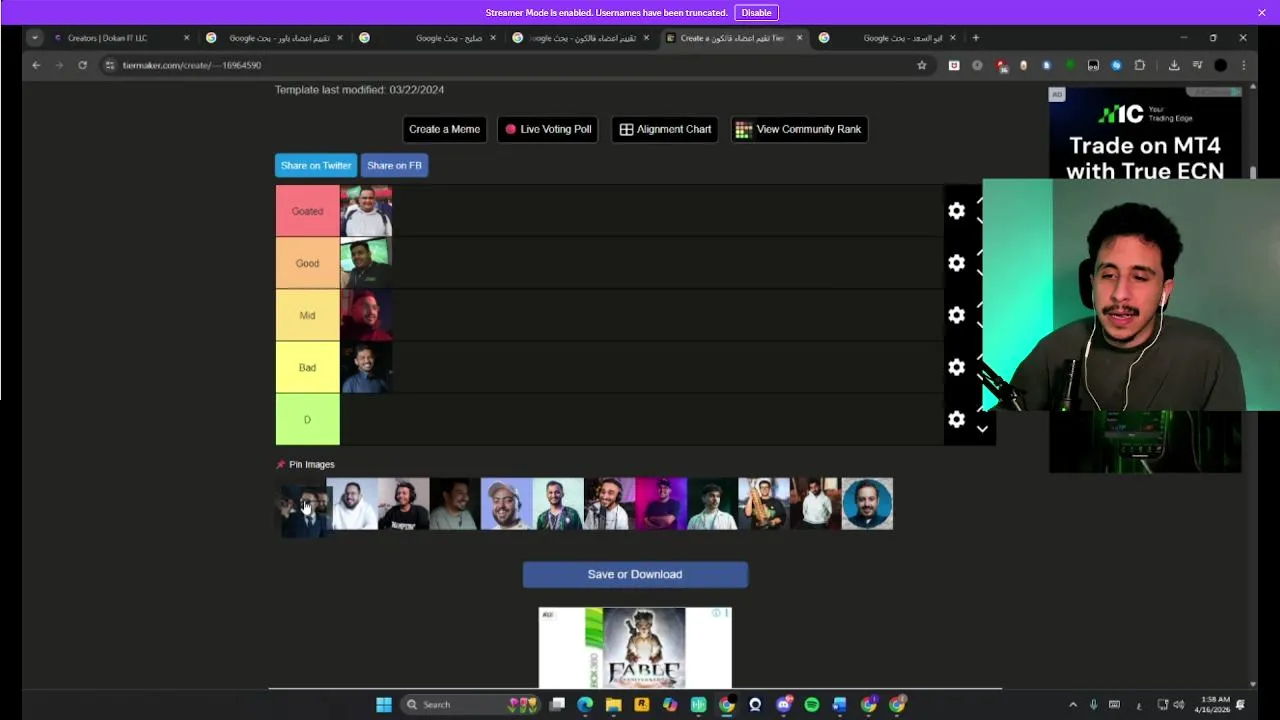Click View Community Rank button

(x=798, y=129)
